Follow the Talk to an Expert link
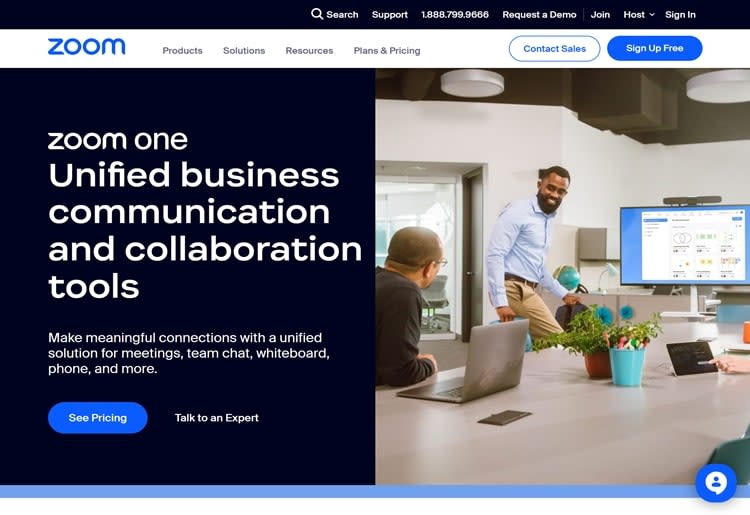 tap(216, 418)
